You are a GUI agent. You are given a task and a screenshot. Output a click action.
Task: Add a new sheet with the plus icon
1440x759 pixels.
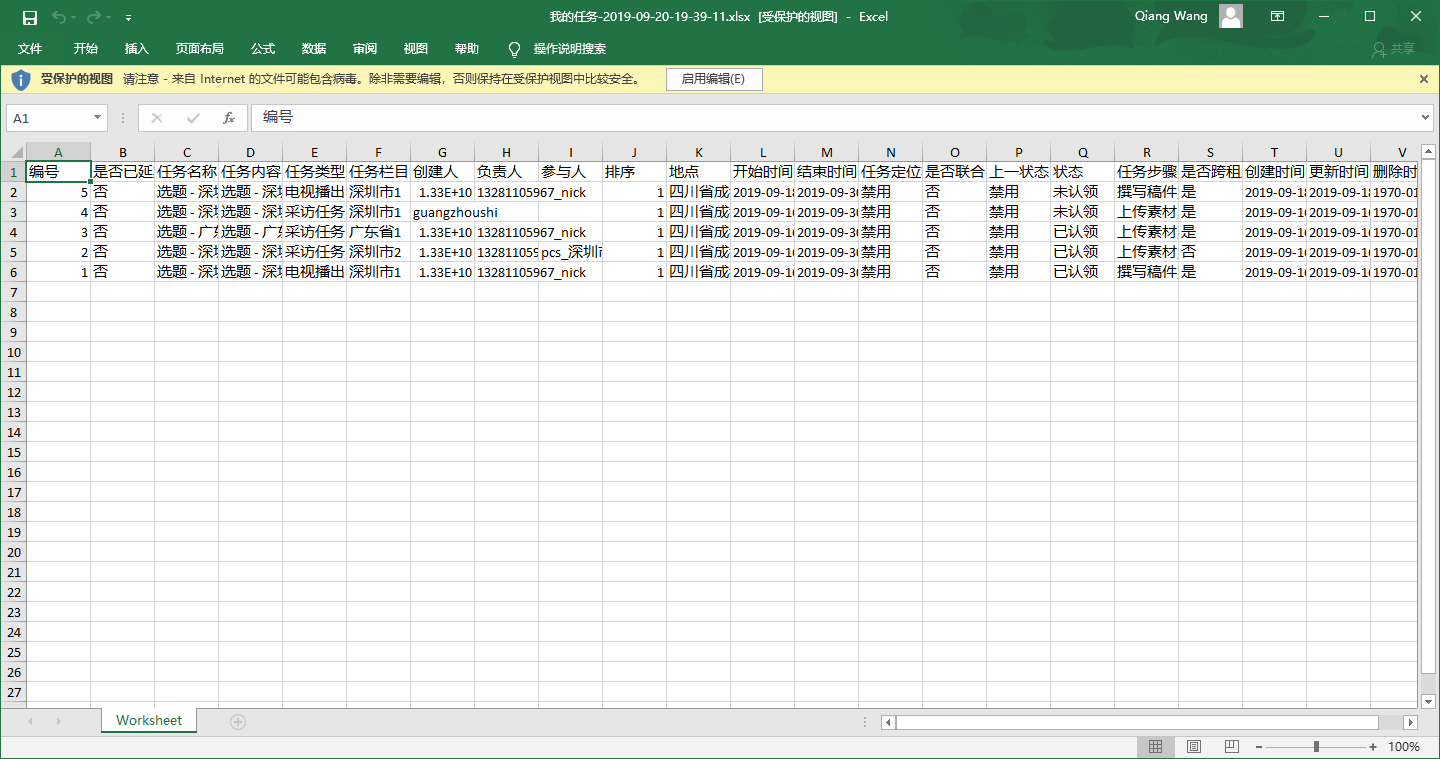[237, 721]
